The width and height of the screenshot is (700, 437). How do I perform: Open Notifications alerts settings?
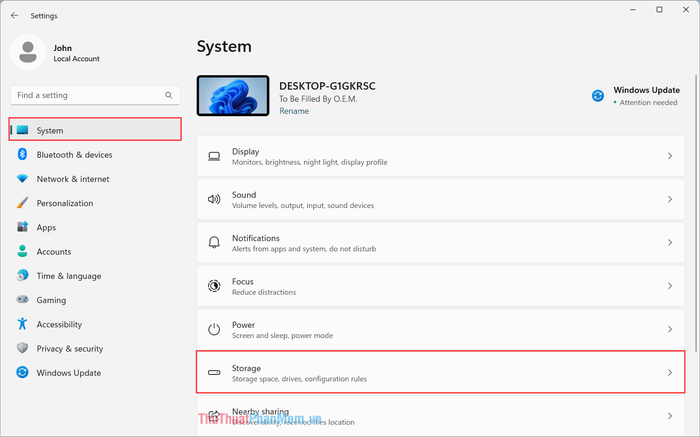coord(441,242)
